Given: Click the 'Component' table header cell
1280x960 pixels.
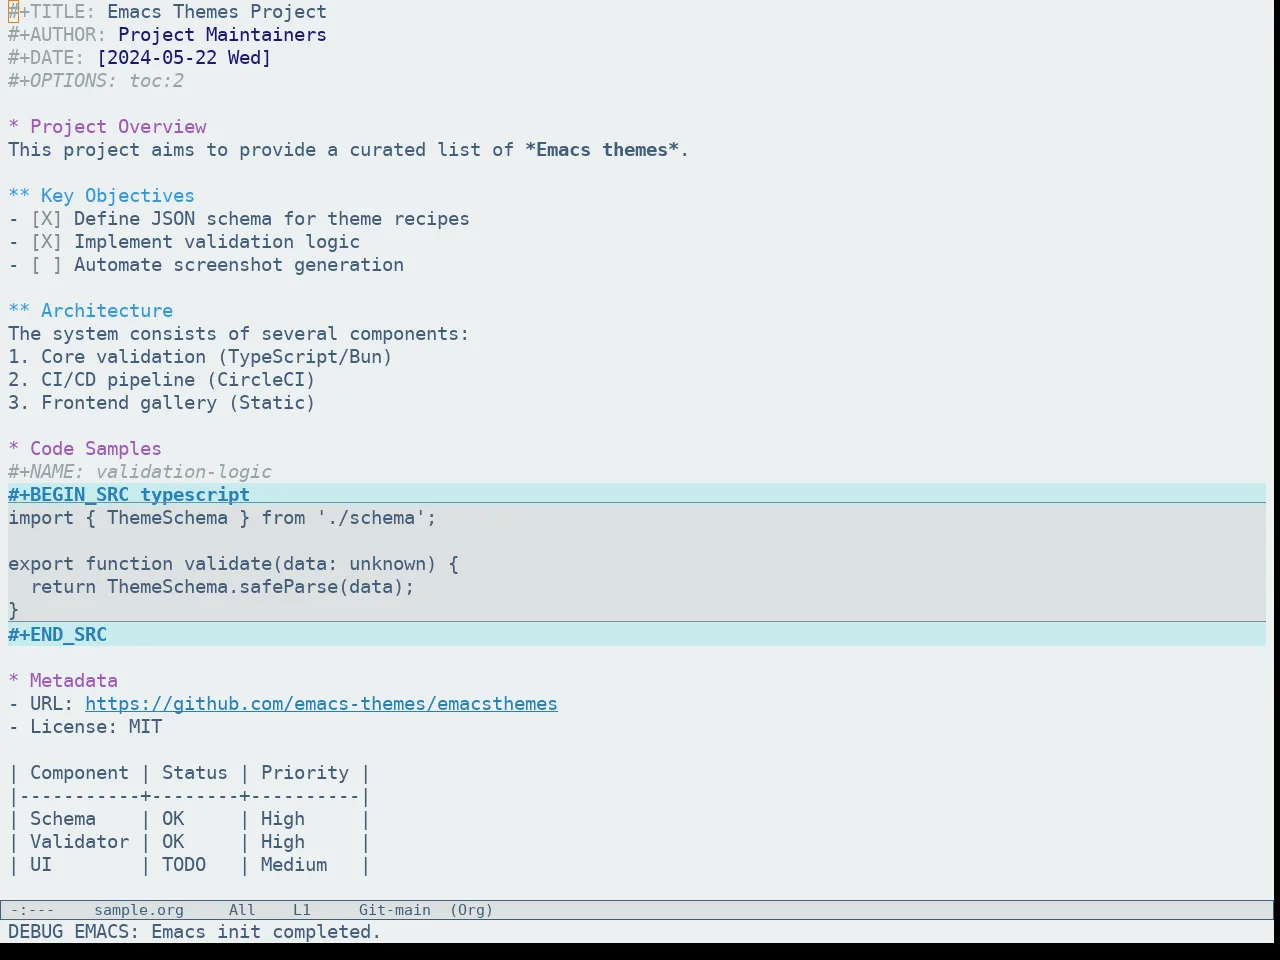Looking at the screenshot, I should tap(79, 773).
